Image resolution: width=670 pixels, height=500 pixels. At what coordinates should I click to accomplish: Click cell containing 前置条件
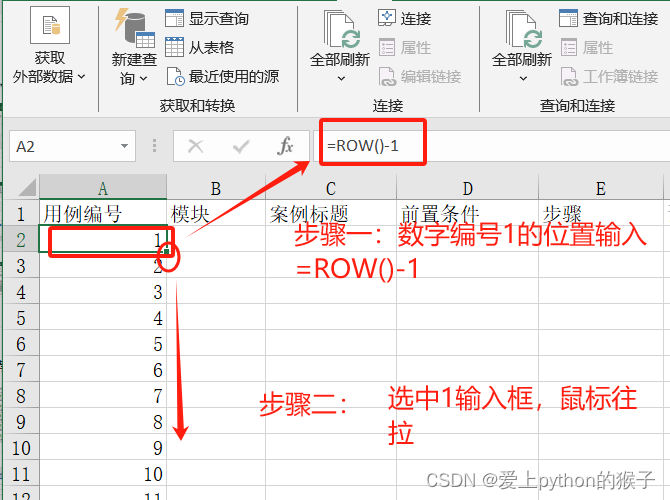point(467,213)
